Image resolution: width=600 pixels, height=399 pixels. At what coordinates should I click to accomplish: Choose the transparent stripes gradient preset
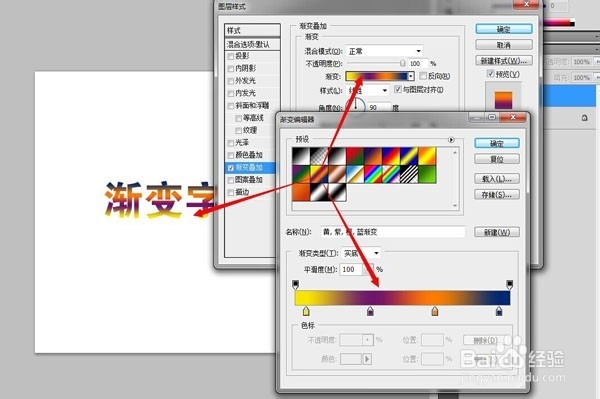409,174
